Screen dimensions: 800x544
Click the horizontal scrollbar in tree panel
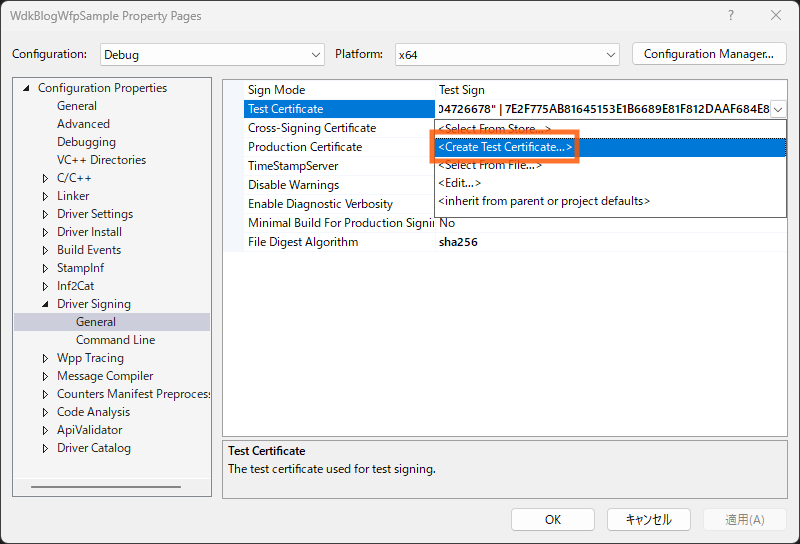(105, 486)
